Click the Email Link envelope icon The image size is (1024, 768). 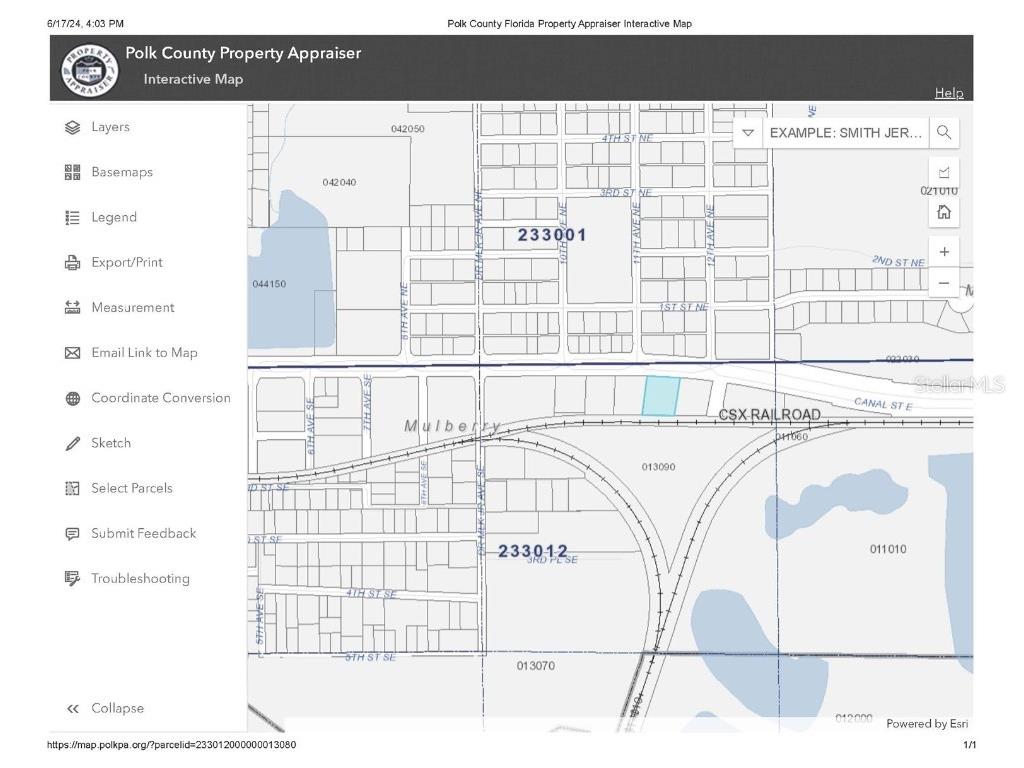(x=72, y=353)
